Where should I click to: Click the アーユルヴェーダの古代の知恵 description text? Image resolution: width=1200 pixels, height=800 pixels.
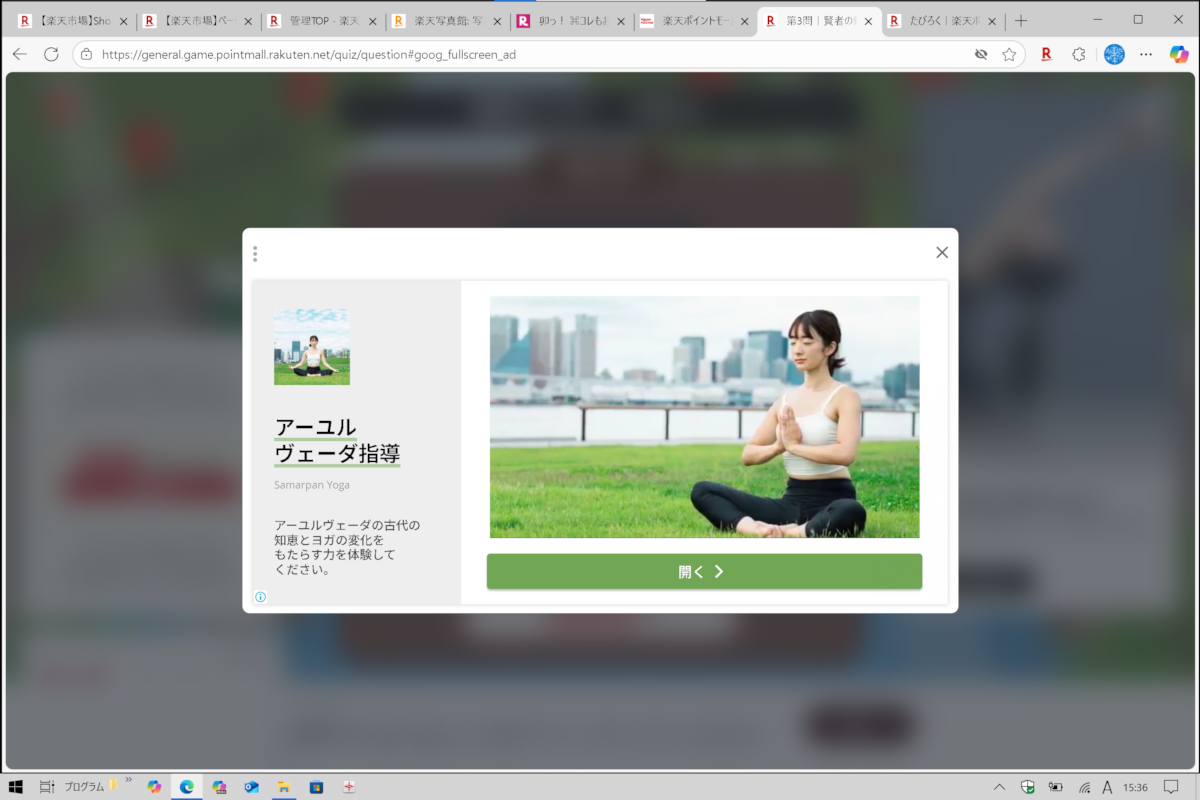tap(347, 547)
